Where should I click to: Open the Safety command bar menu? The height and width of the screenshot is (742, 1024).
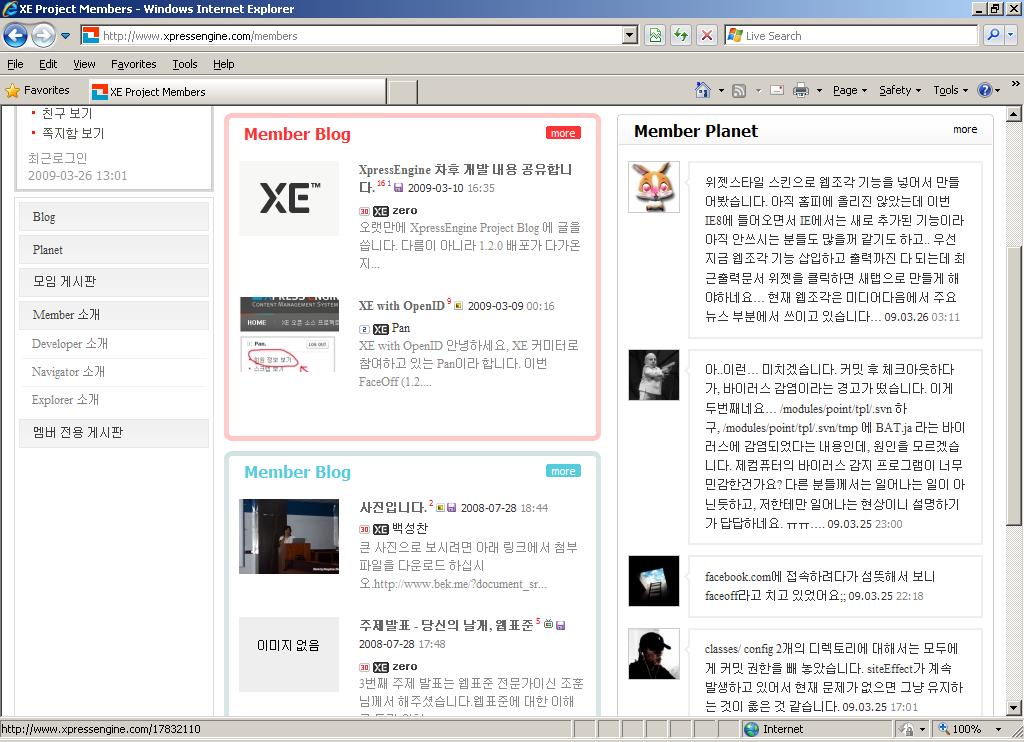(900, 90)
